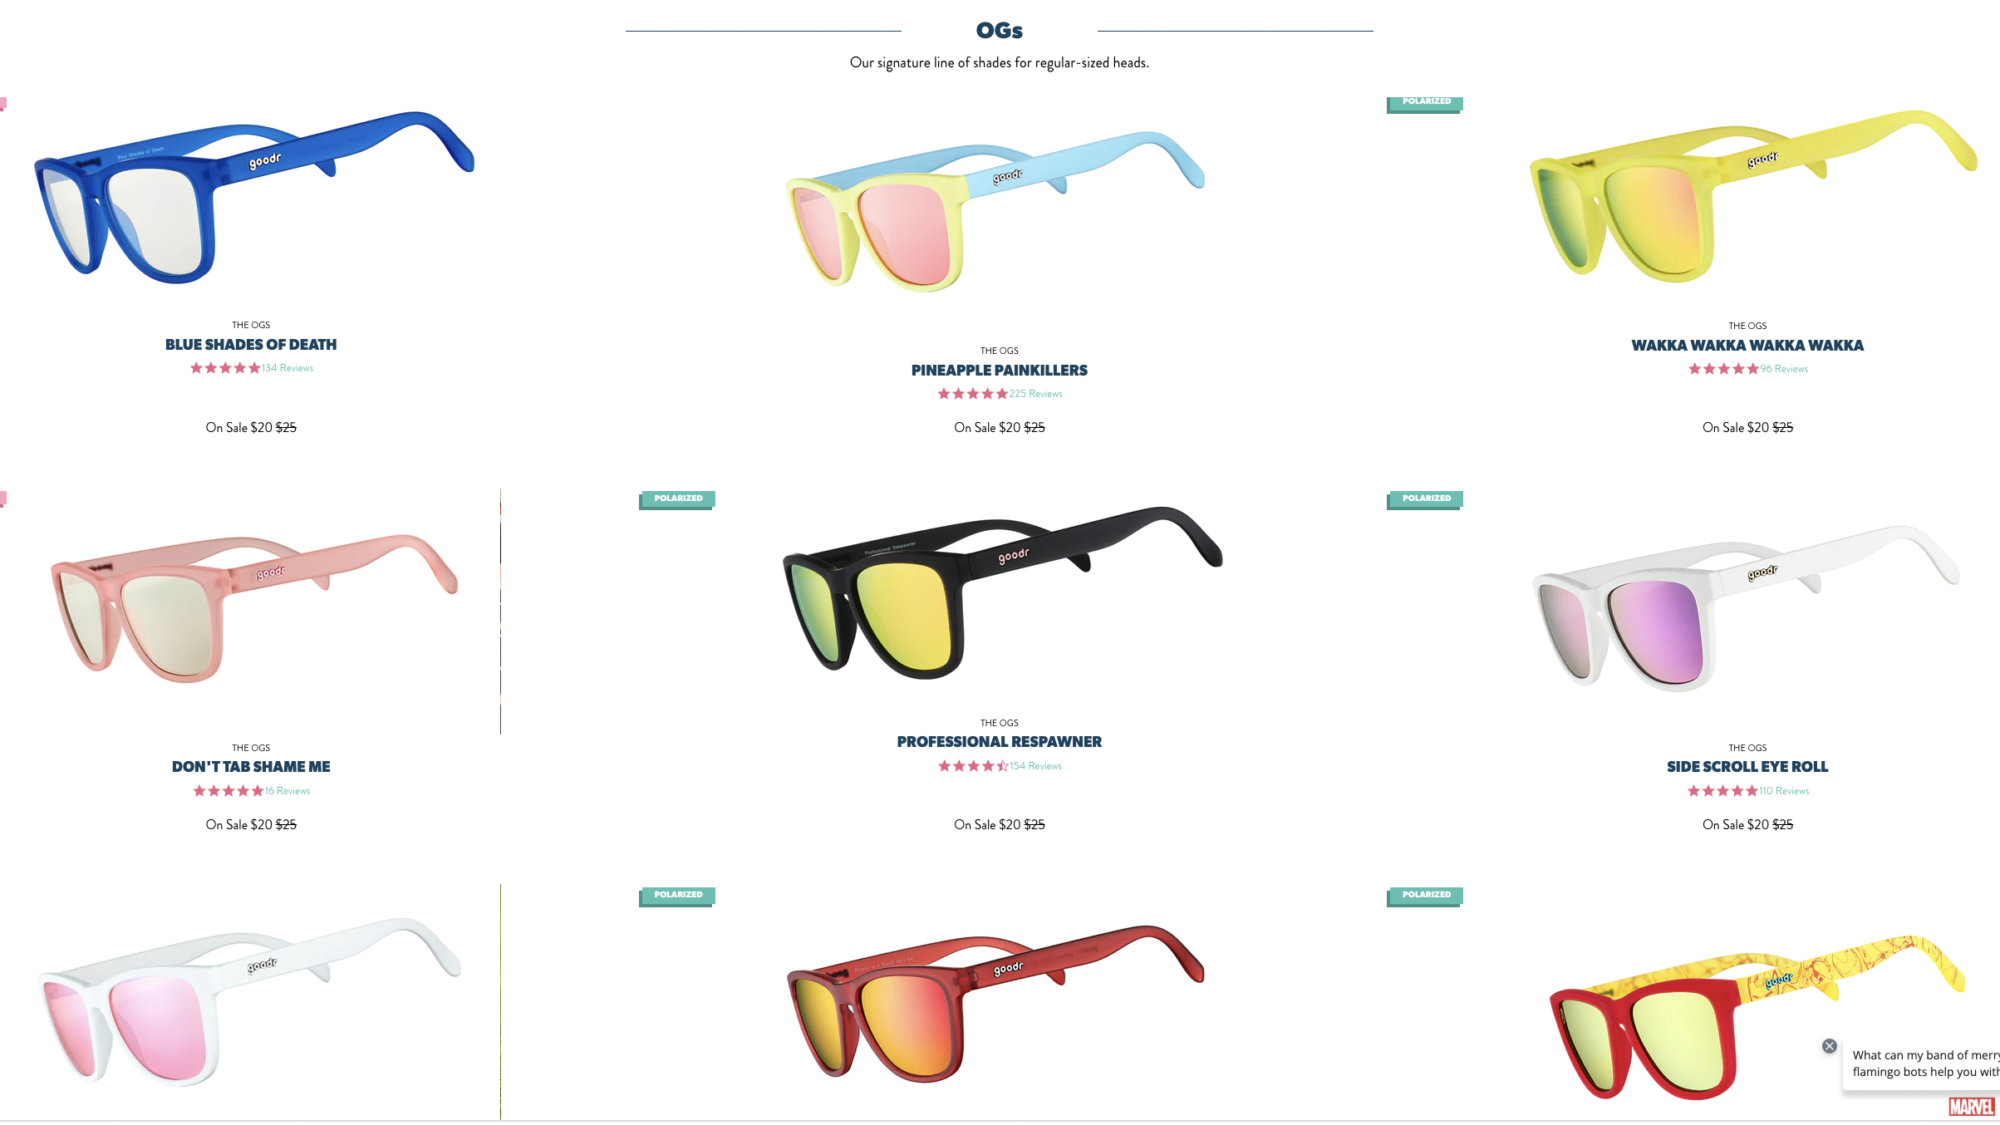Screen dimensions: 2000x1125
Task: View 225 Reviews for Pineapple Painkillers
Action: coord(1036,394)
